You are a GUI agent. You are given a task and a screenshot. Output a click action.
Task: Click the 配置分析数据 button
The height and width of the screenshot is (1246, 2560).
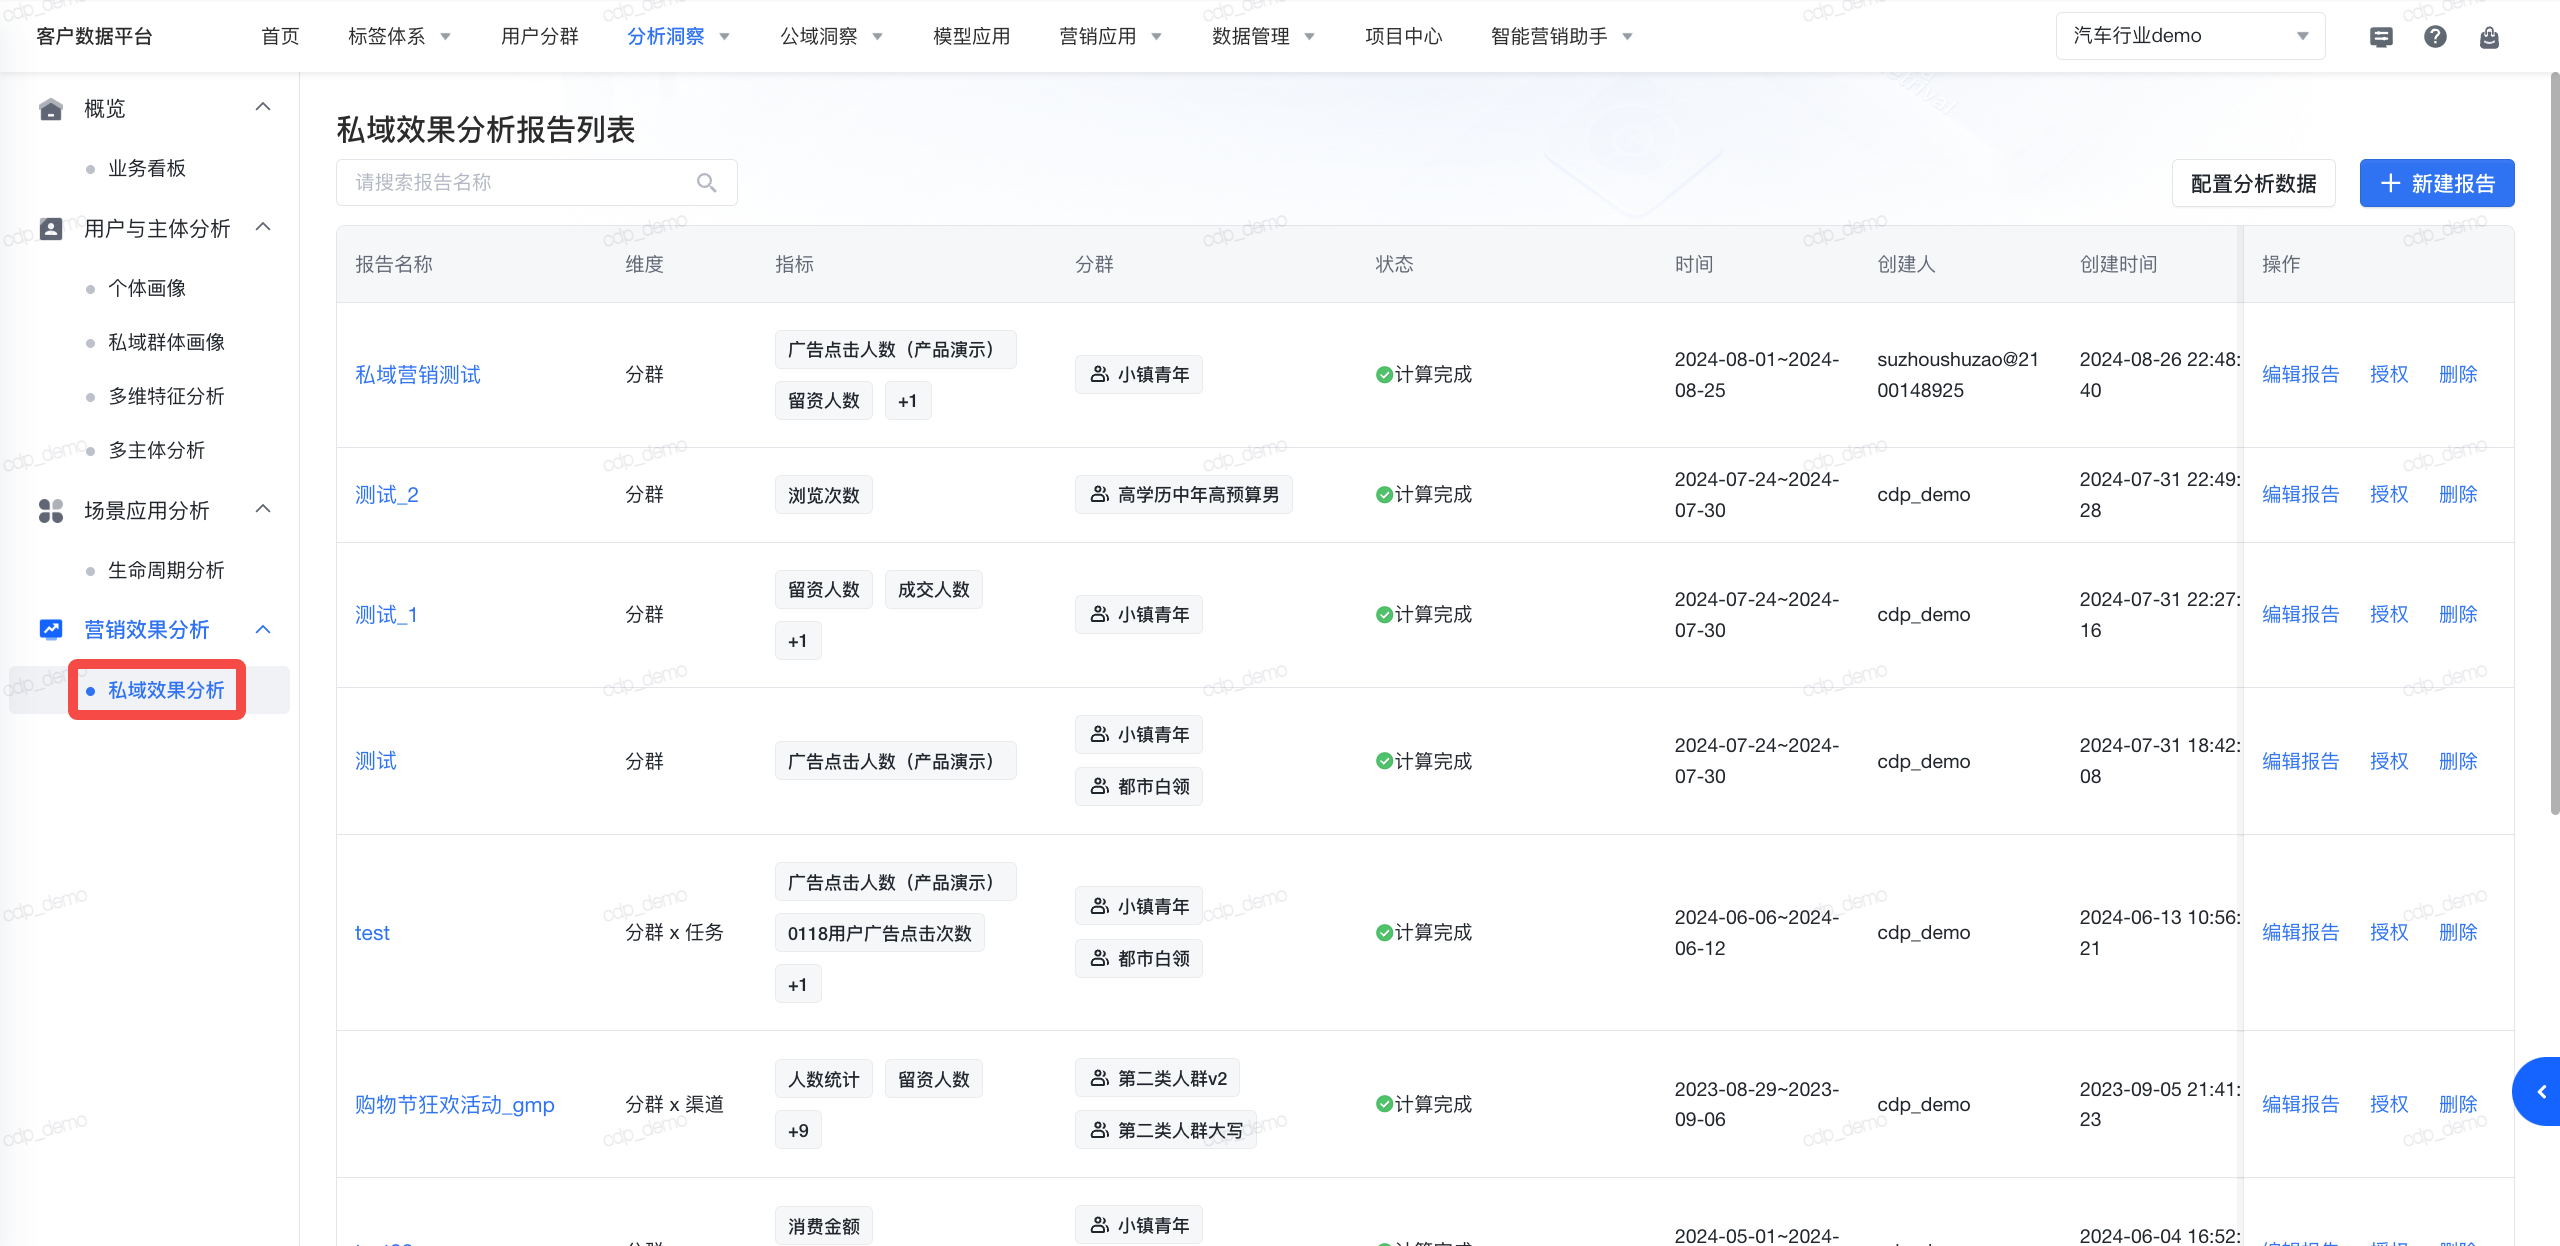click(x=2253, y=183)
